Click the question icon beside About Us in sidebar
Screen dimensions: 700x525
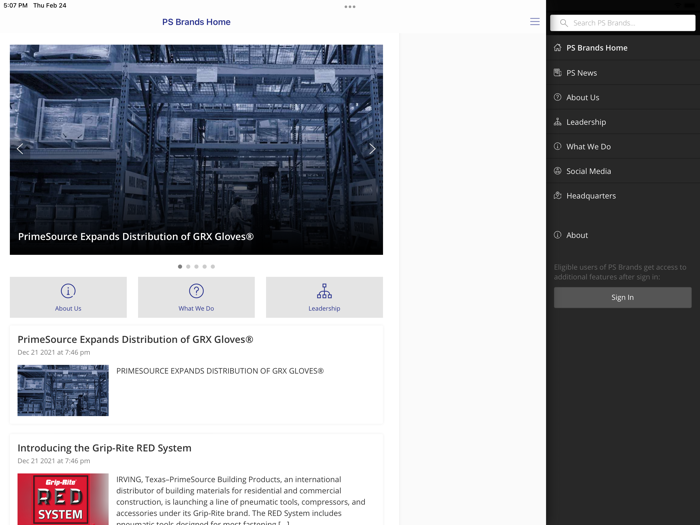pyautogui.click(x=558, y=97)
